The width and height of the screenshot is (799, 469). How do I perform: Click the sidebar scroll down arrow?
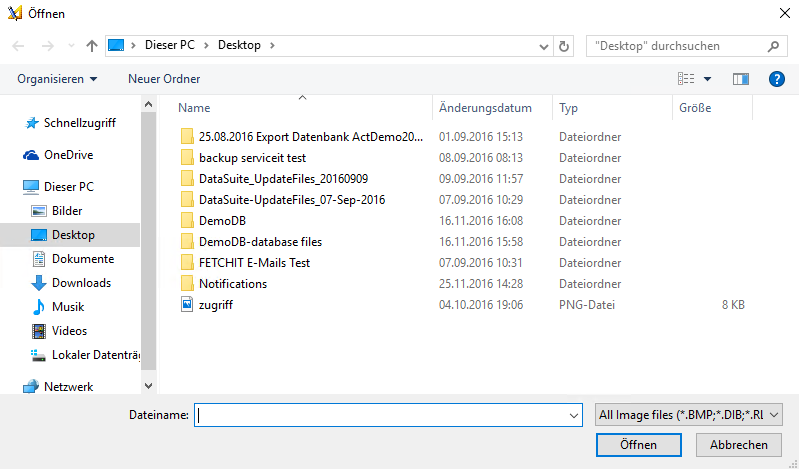(148, 386)
